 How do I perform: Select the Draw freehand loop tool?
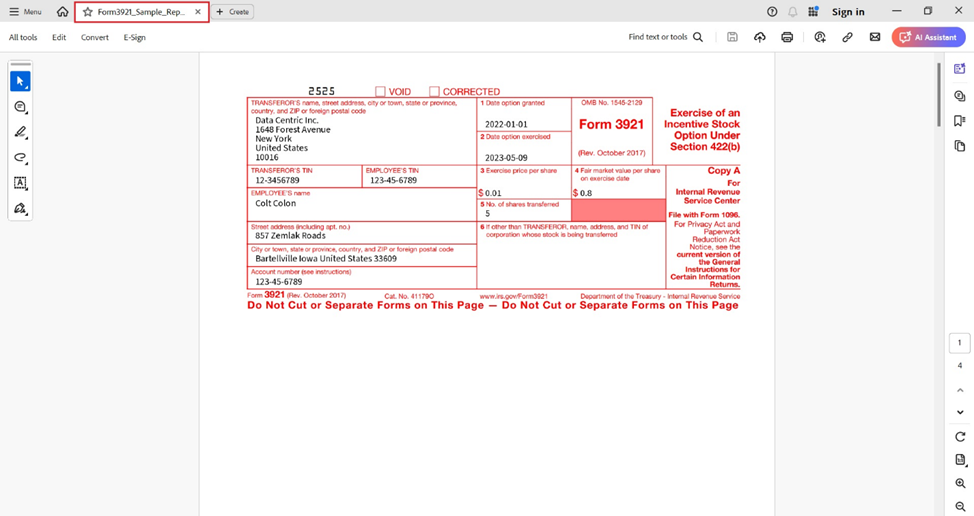(20, 158)
